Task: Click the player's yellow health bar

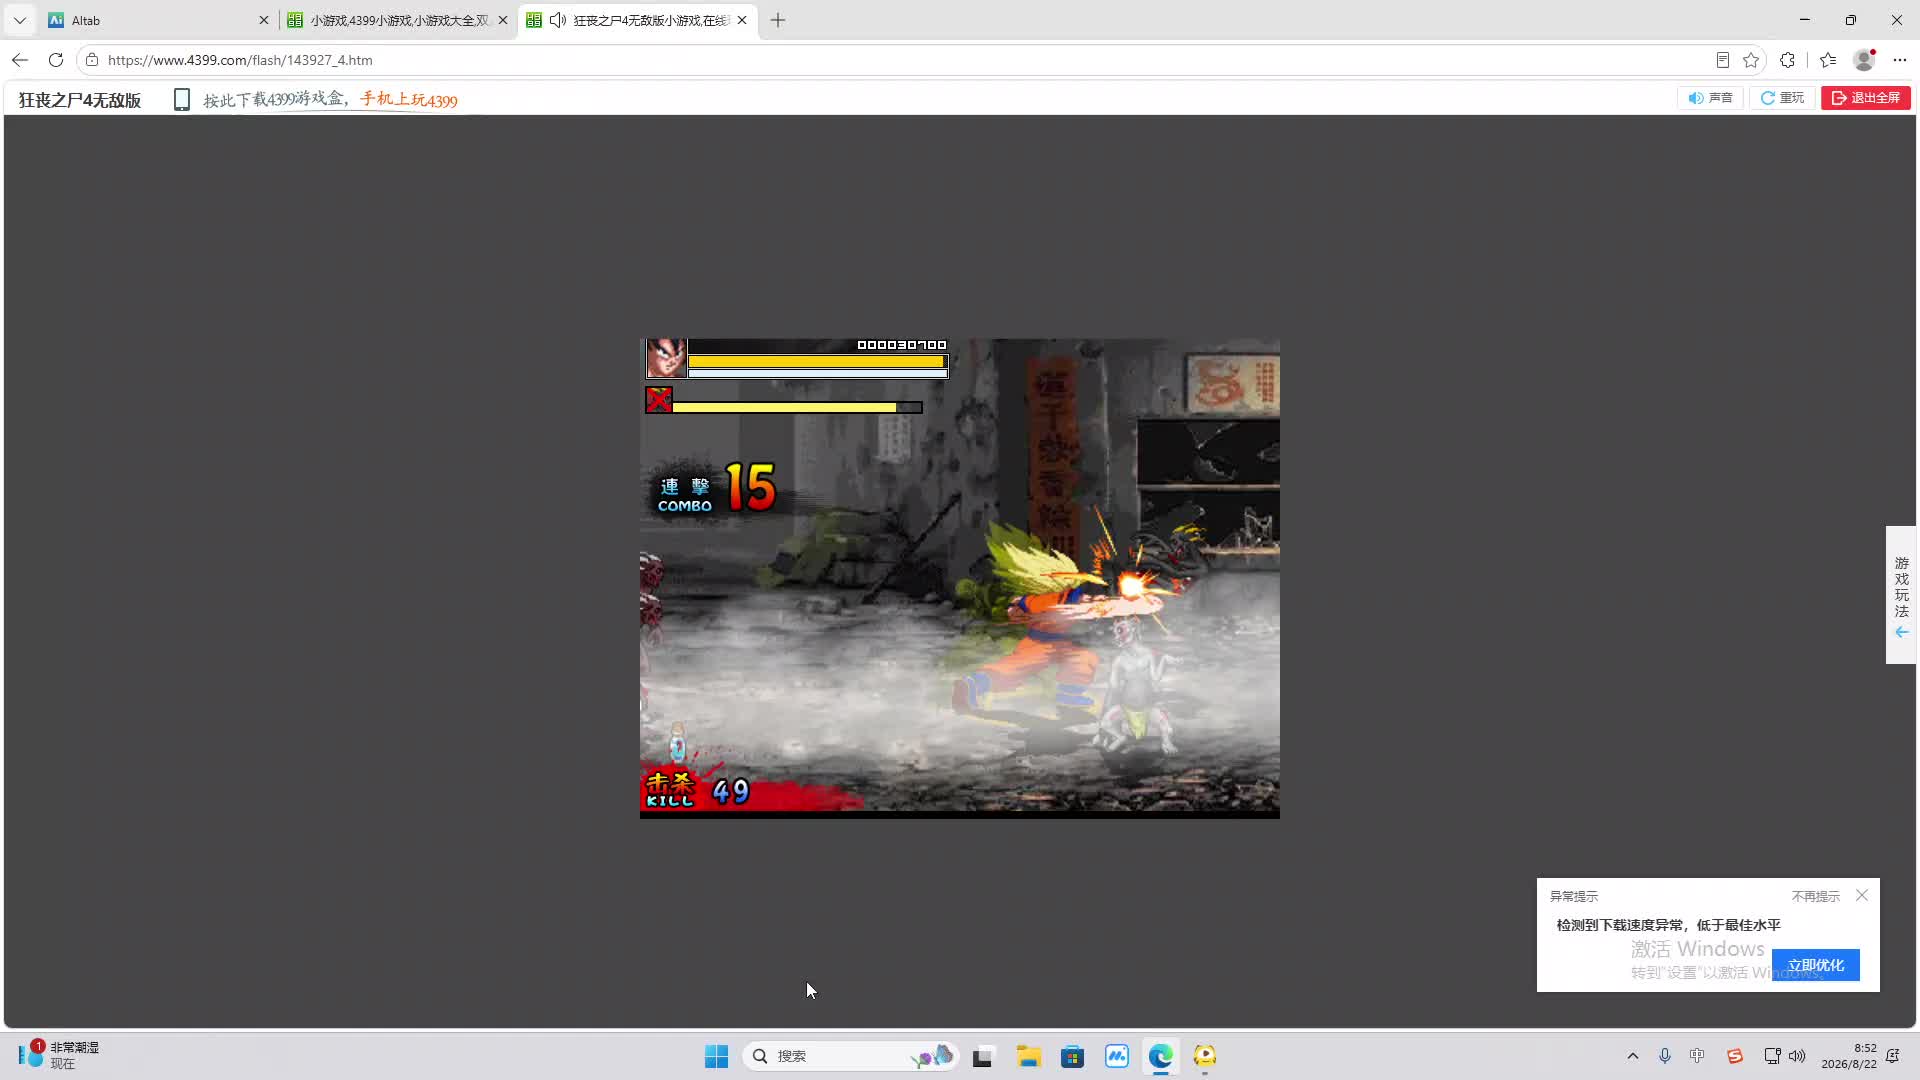Action: 816,362
